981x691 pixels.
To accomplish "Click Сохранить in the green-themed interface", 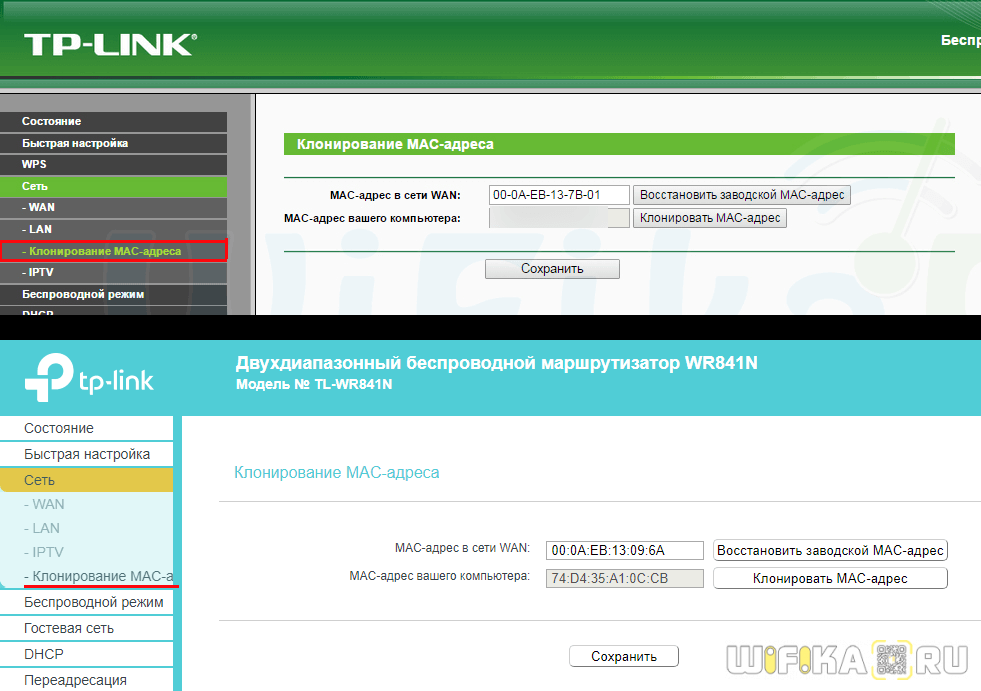I will (x=552, y=269).
